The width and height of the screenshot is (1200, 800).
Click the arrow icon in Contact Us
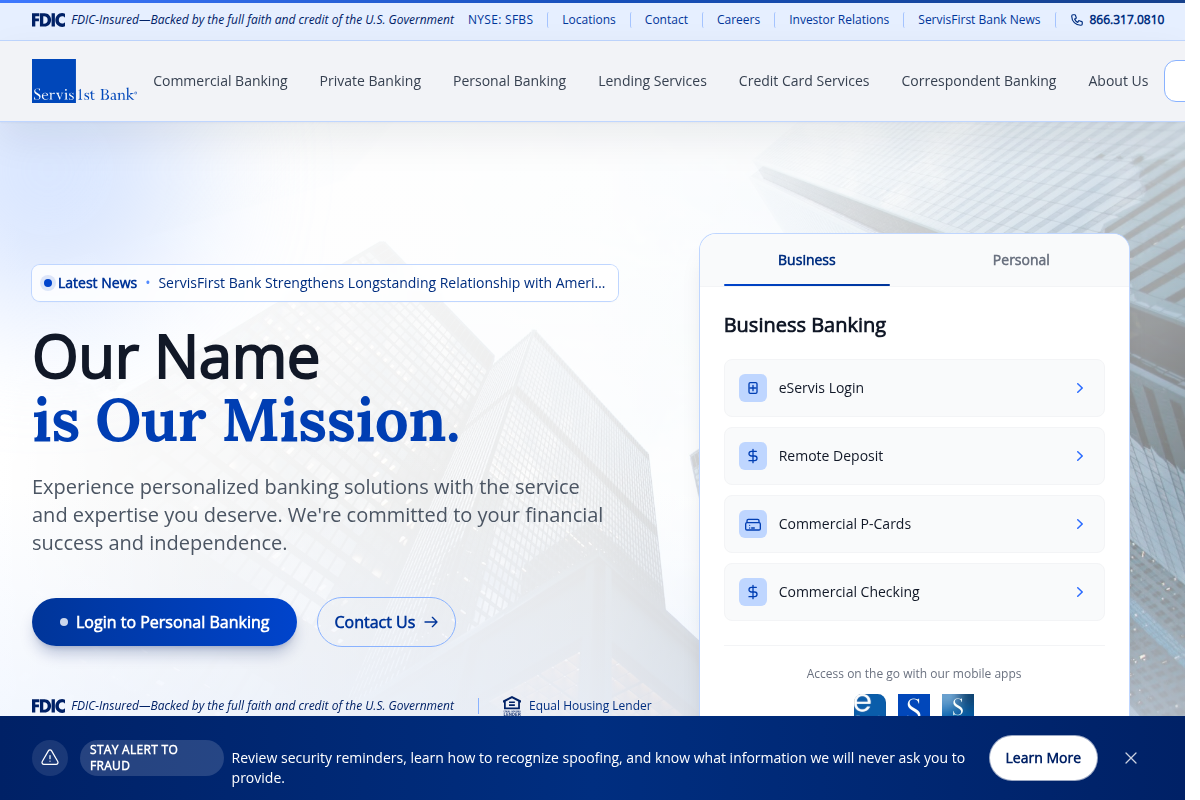point(431,622)
